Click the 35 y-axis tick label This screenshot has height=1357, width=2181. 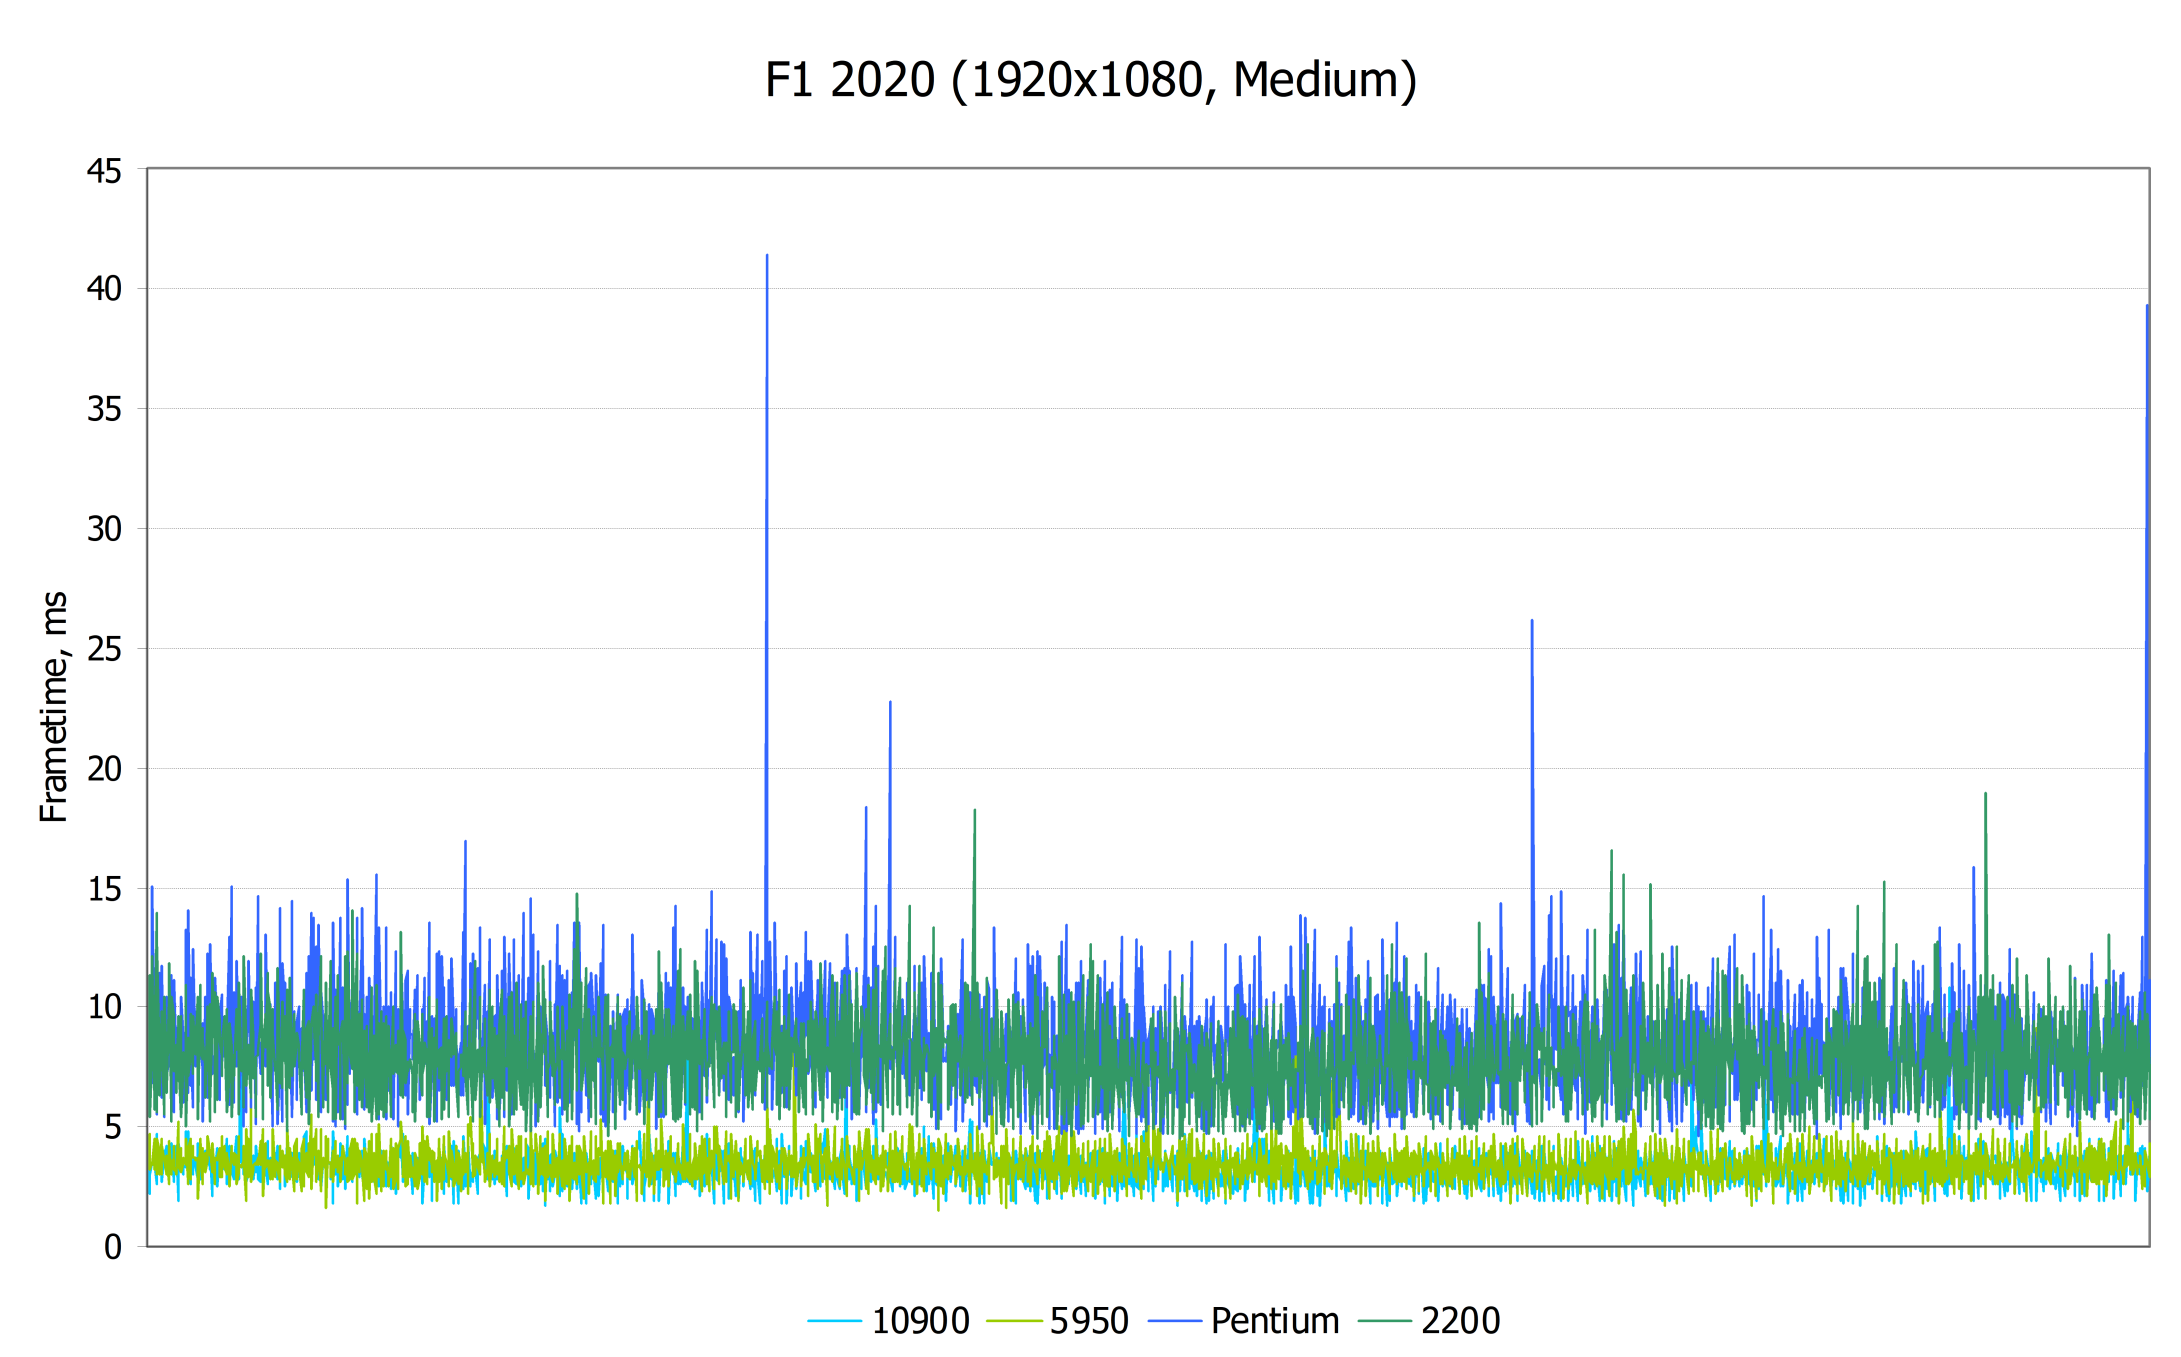click(x=104, y=409)
